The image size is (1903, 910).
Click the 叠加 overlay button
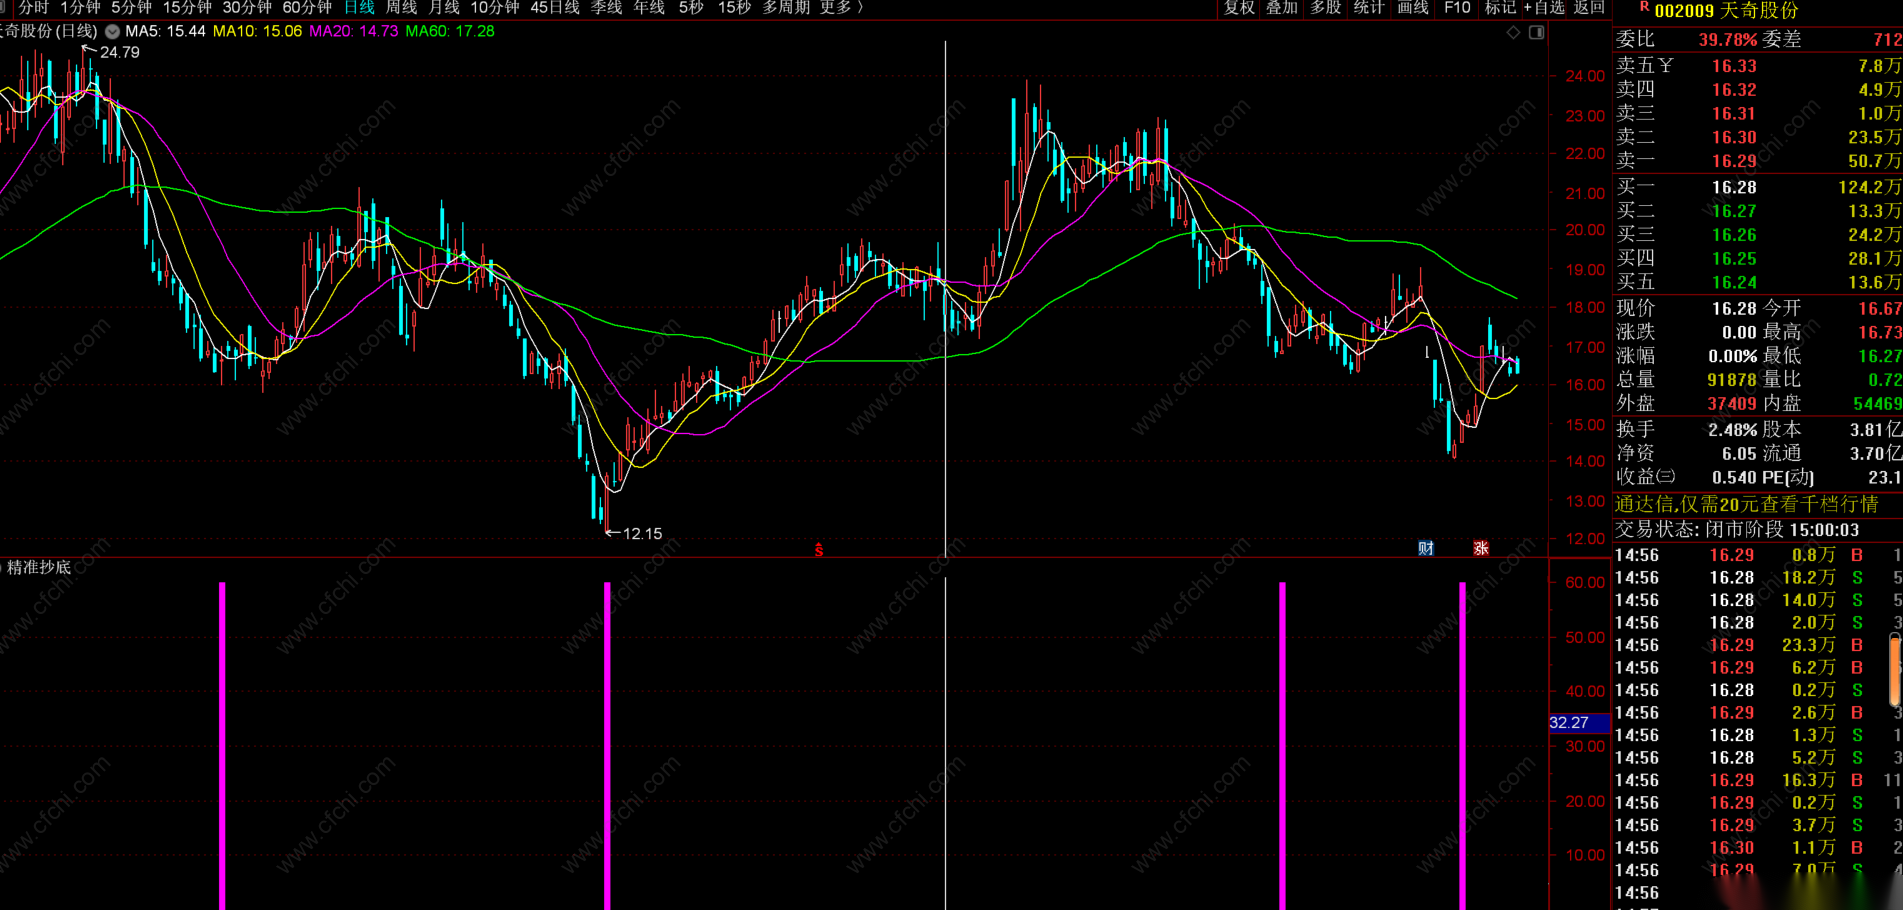(1282, 8)
